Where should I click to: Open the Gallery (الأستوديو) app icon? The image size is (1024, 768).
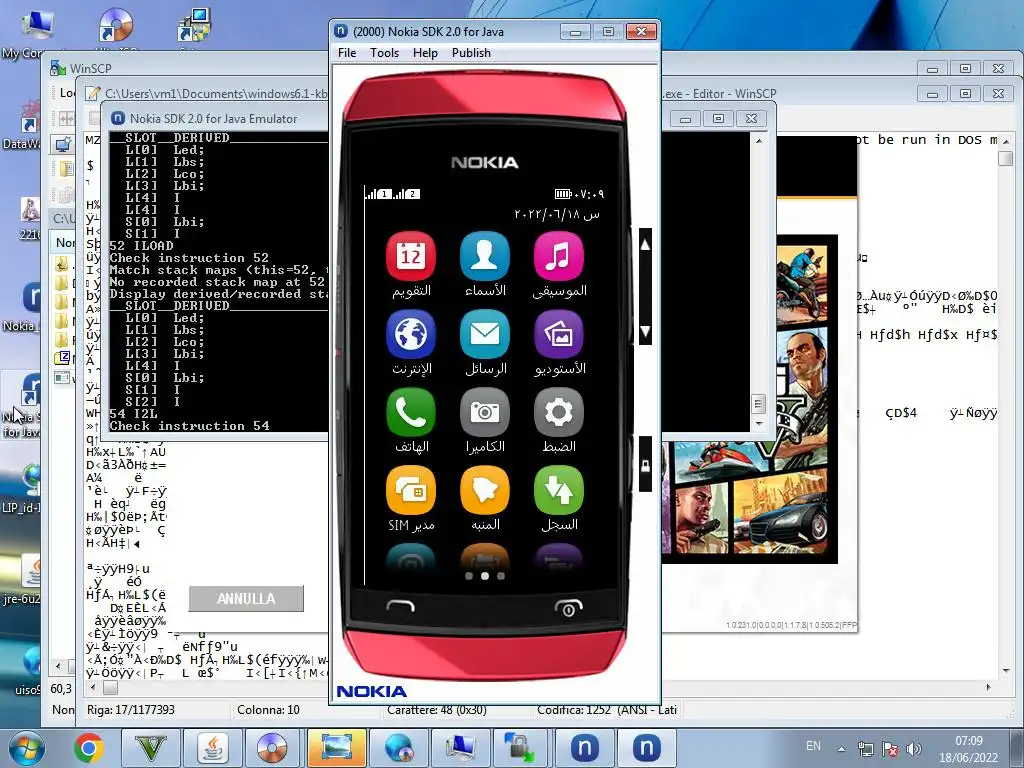pyautogui.click(x=558, y=334)
